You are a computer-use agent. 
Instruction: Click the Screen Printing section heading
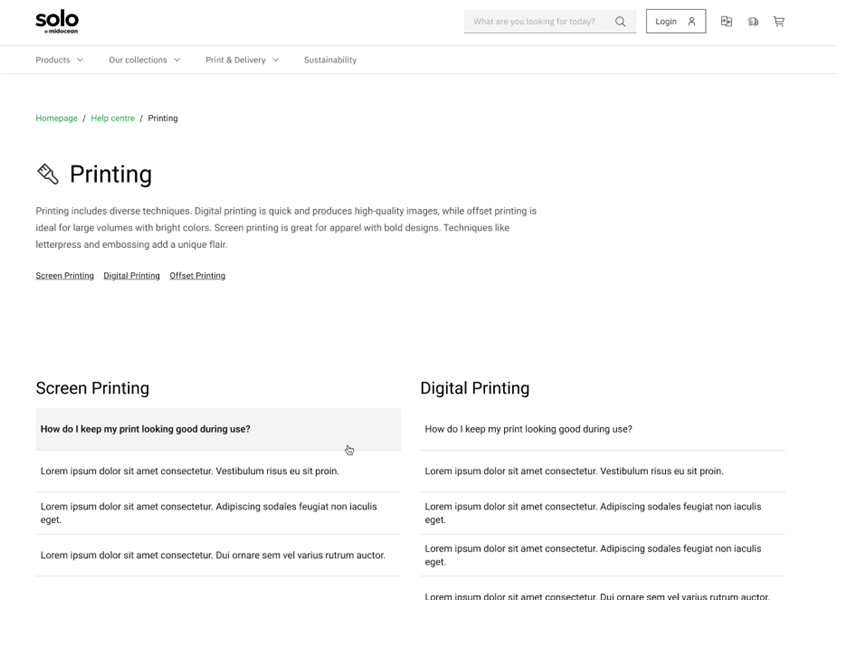92,388
